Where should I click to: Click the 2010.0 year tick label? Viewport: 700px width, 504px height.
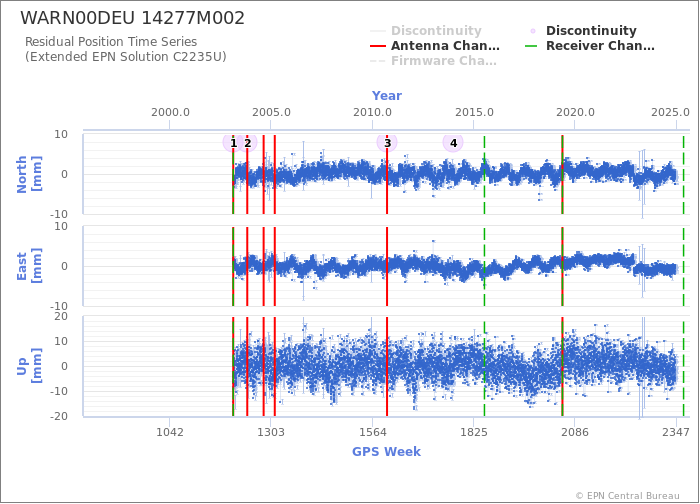(372, 112)
